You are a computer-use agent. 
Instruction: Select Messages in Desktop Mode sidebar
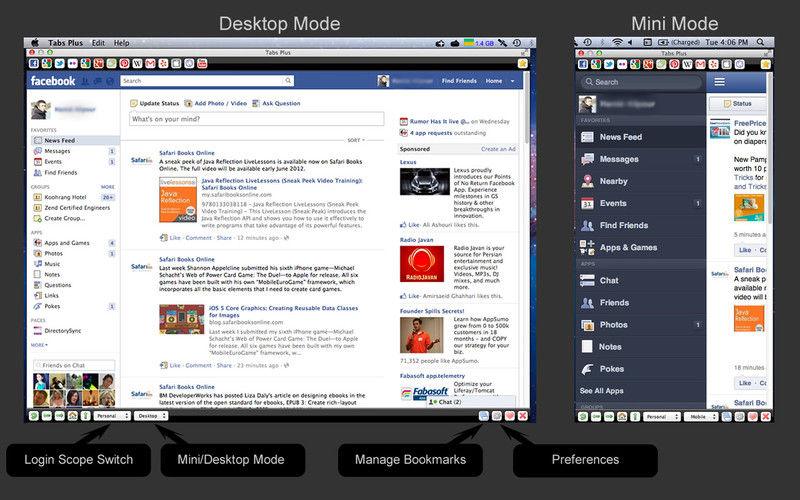(x=75, y=151)
